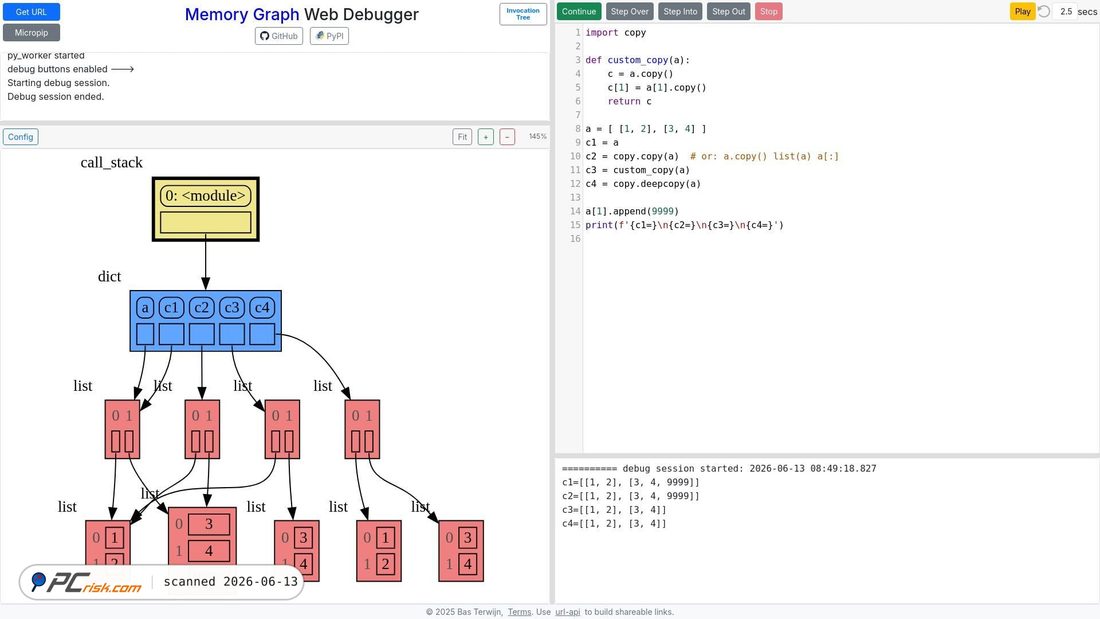Click the Memory Graph title link

click(x=241, y=14)
